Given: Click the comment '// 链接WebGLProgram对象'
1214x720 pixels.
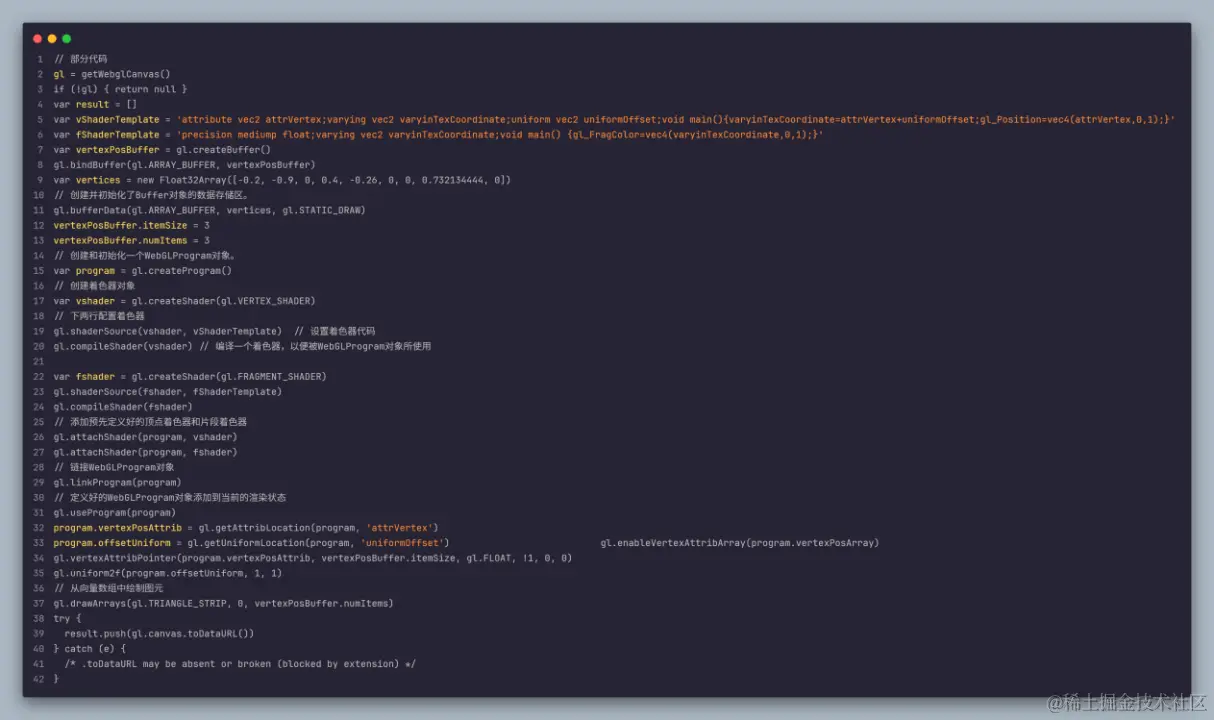Looking at the screenshot, I should point(114,467).
